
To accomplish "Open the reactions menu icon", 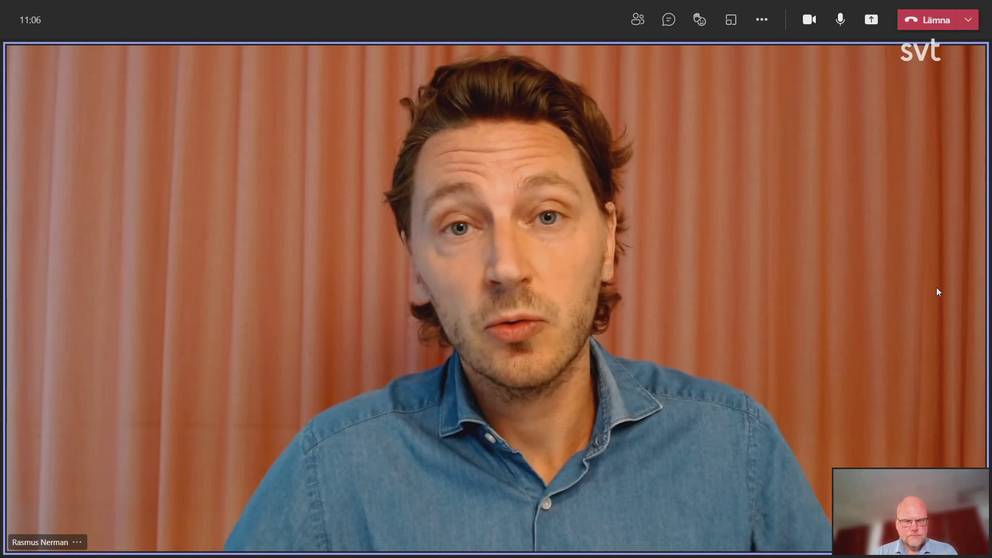I will point(699,19).
